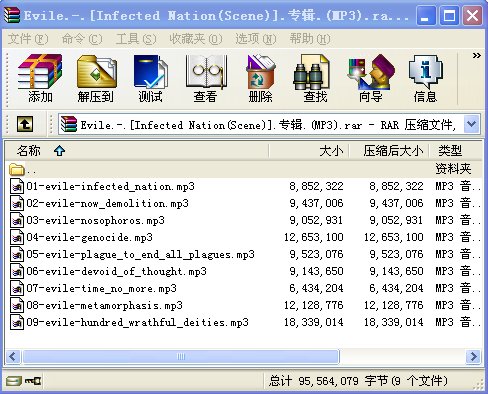Open the archive path dropdown
This screenshot has height=394, width=488.
471,124
